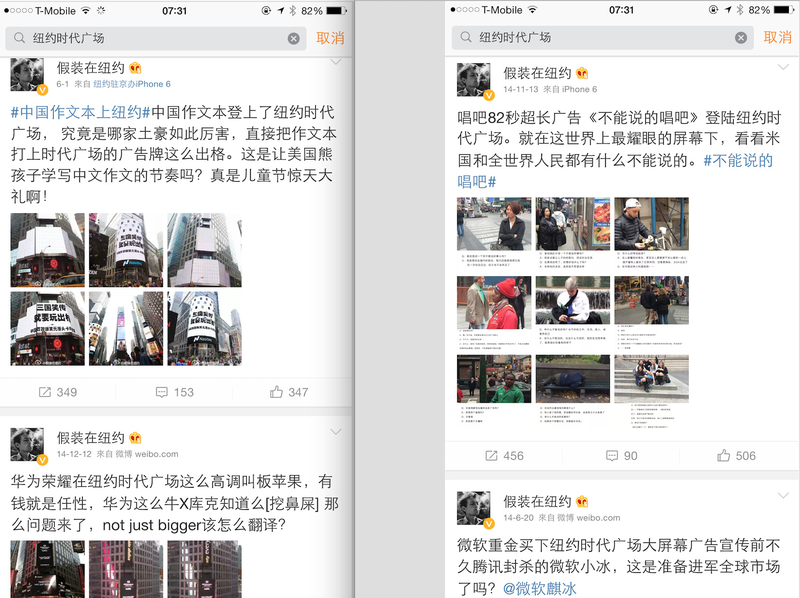Tap the repost icon showing 349
800x598 pixels.
pyautogui.click(x=57, y=392)
